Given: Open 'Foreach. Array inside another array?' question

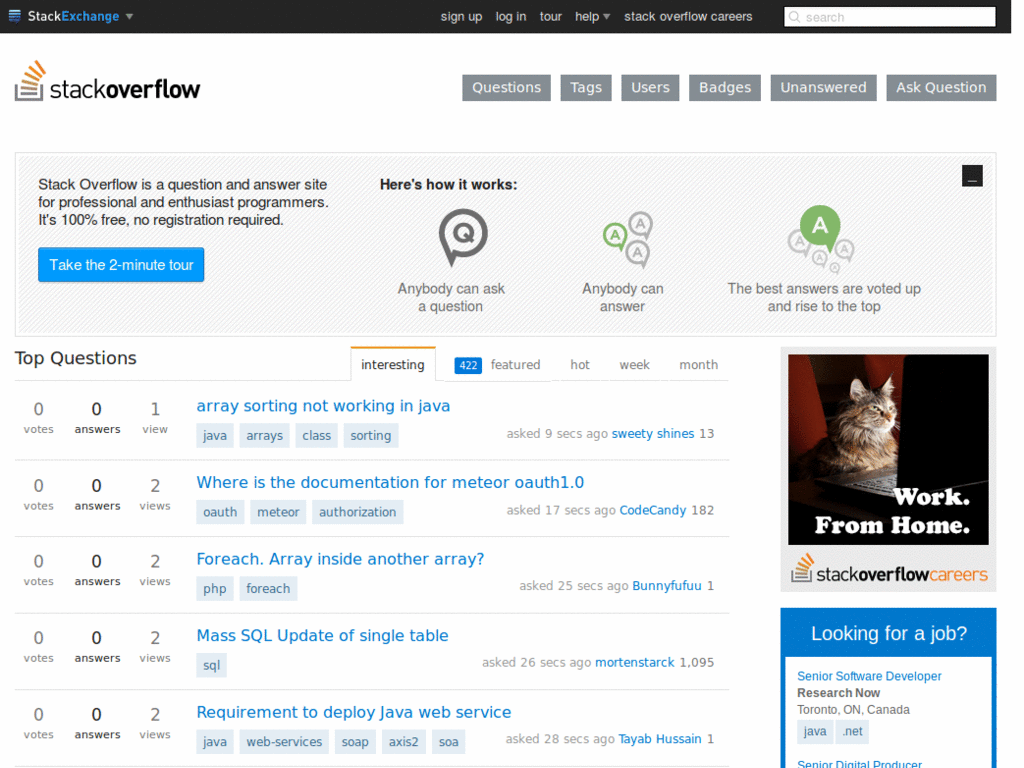Looking at the screenshot, I should point(340,559).
